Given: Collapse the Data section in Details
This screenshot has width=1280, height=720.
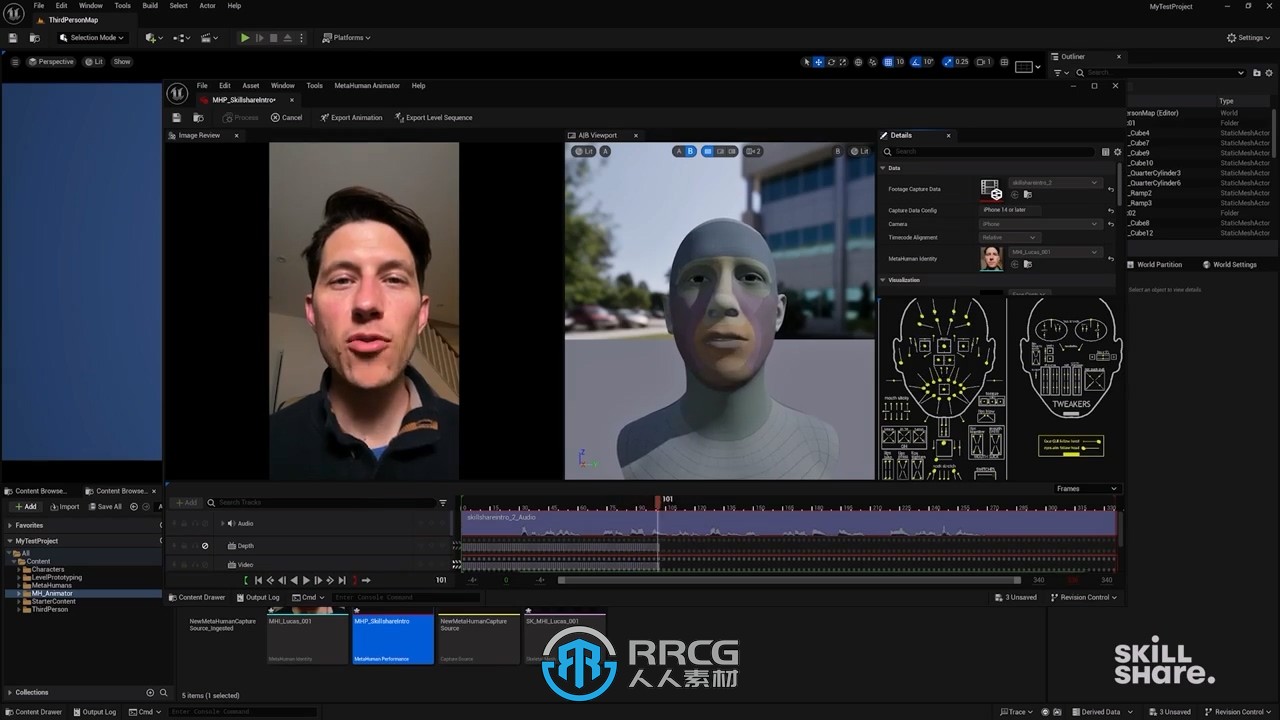Looking at the screenshot, I should click(x=883, y=168).
